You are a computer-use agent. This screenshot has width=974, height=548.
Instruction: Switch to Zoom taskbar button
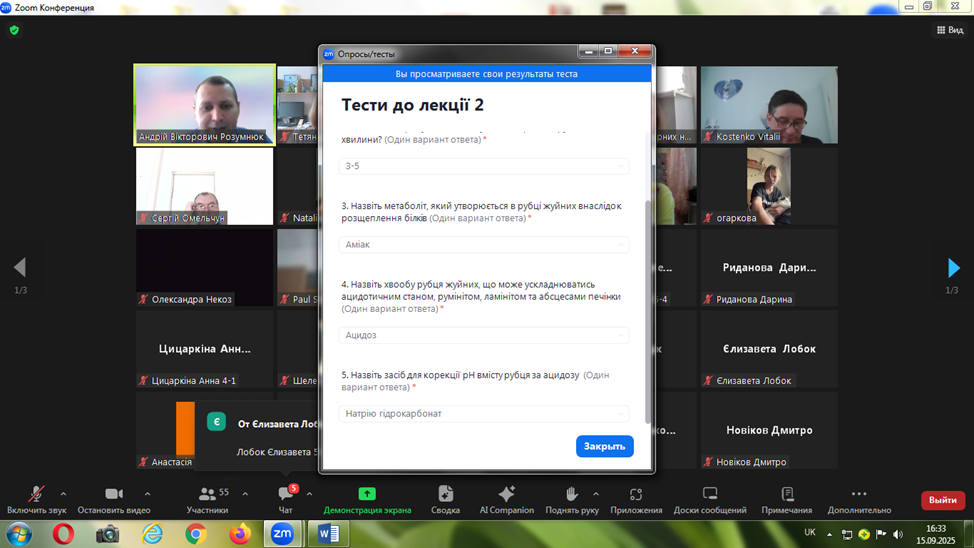point(283,534)
